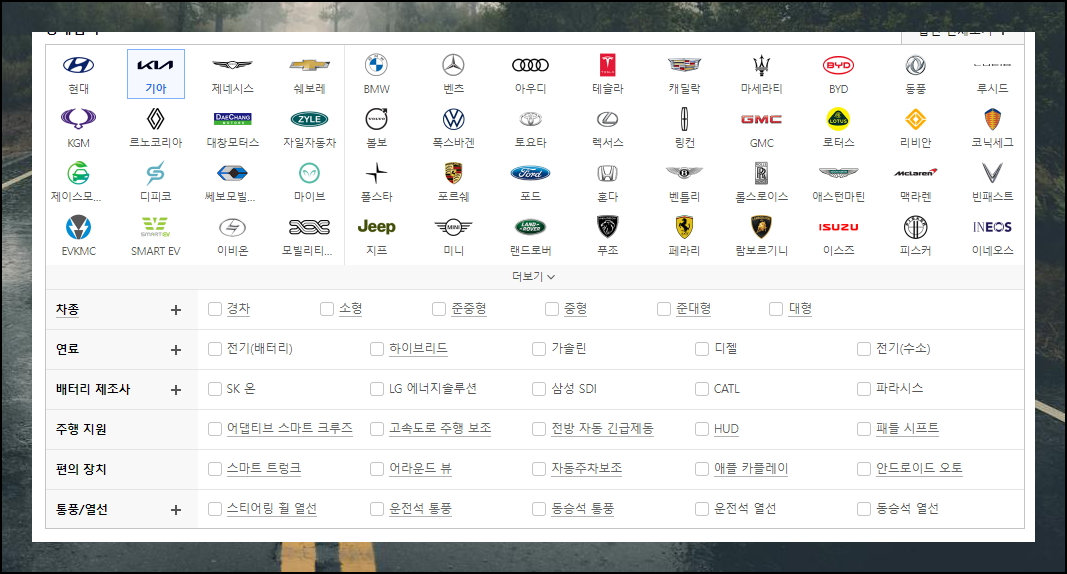Select the Hyundai (현대) brand logo
This screenshot has width=1067, height=574.
tap(78, 65)
